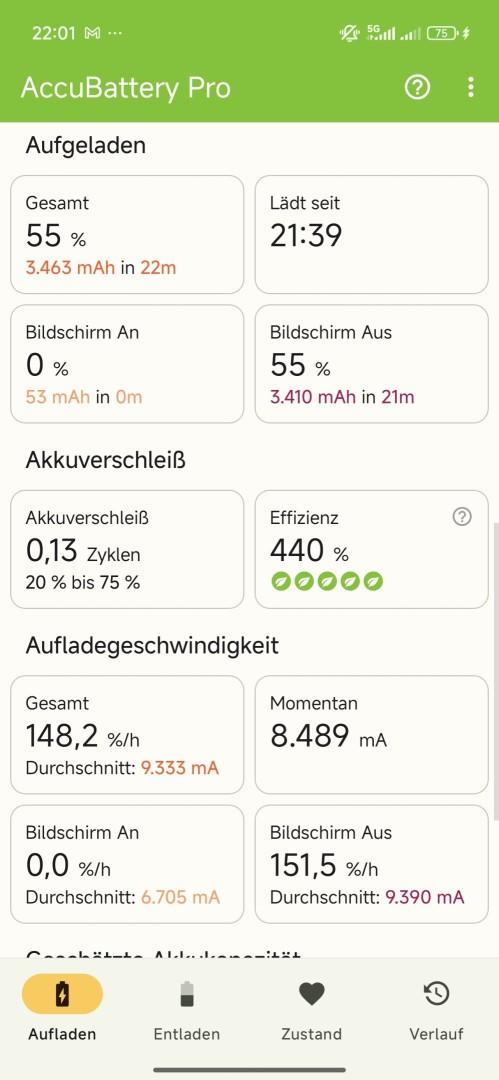The image size is (499, 1080).
Task: Tap the Akkuverschleiß 0,13 Zyklen card
Action: pyautogui.click(x=127, y=549)
